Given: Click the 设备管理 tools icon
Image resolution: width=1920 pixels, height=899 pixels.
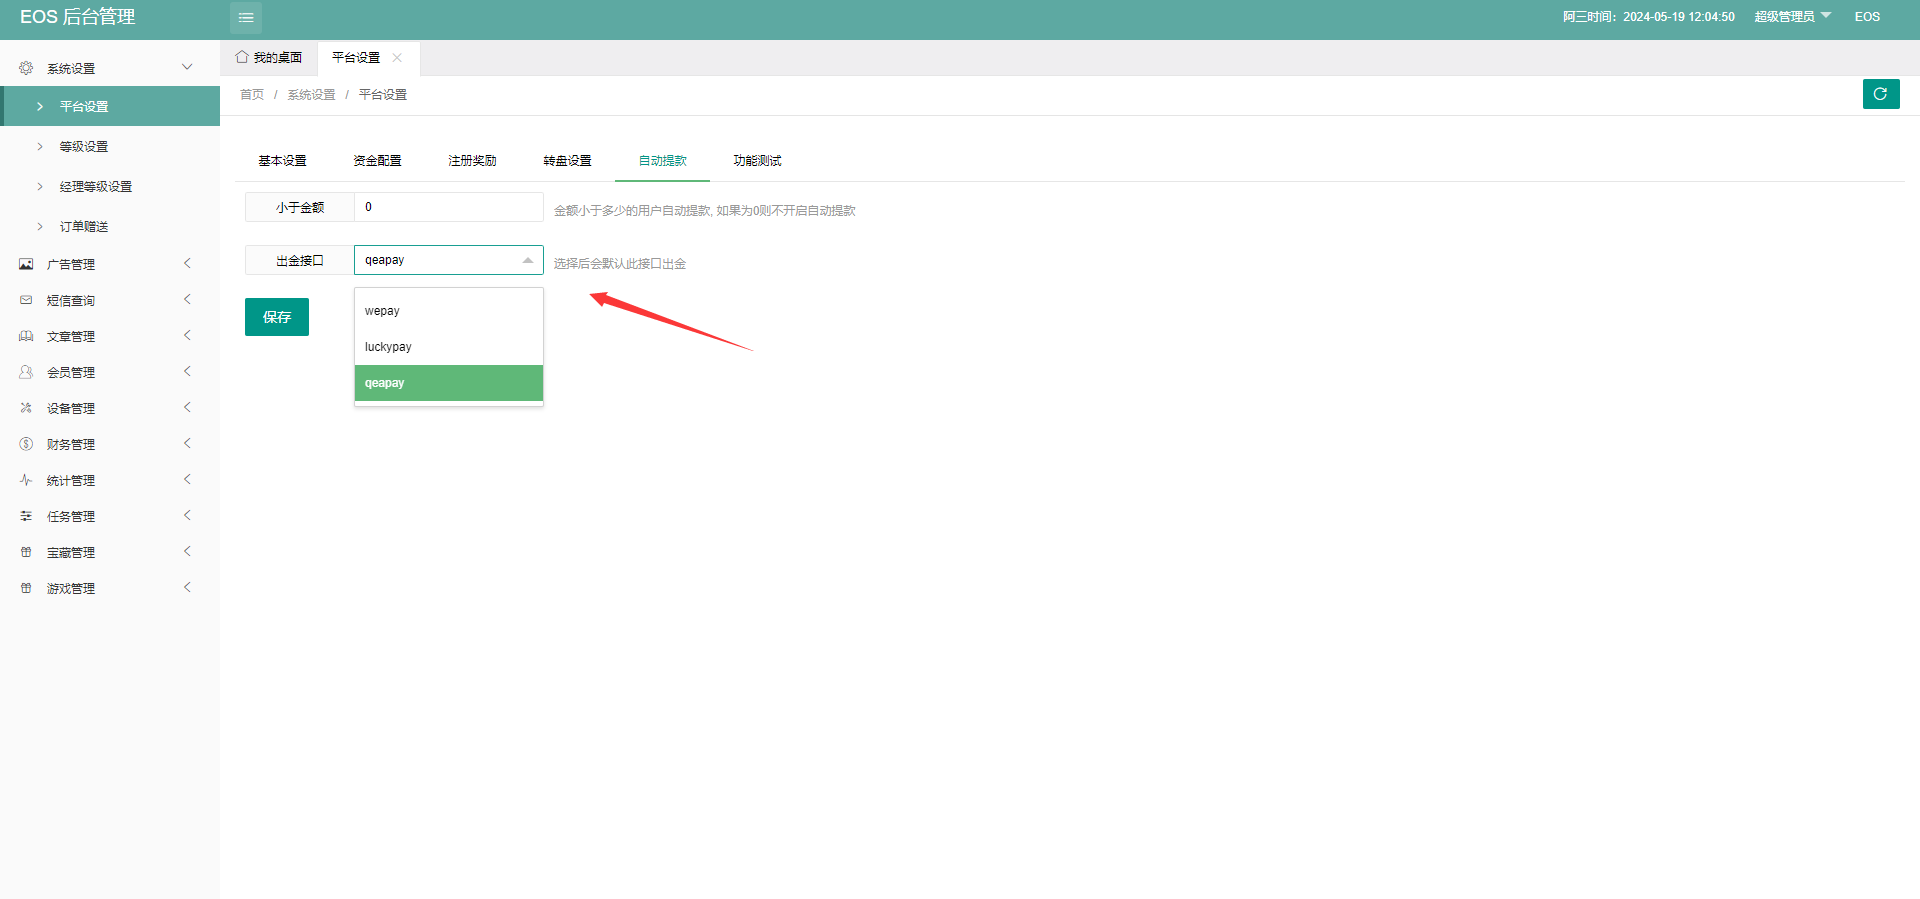Looking at the screenshot, I should tap(26, 408).
